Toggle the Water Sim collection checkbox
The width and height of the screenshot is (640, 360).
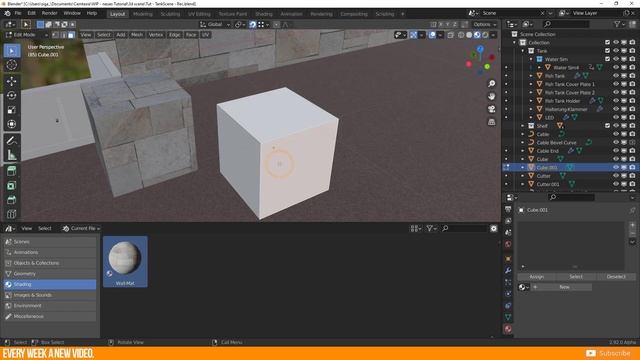pos(607,59)
